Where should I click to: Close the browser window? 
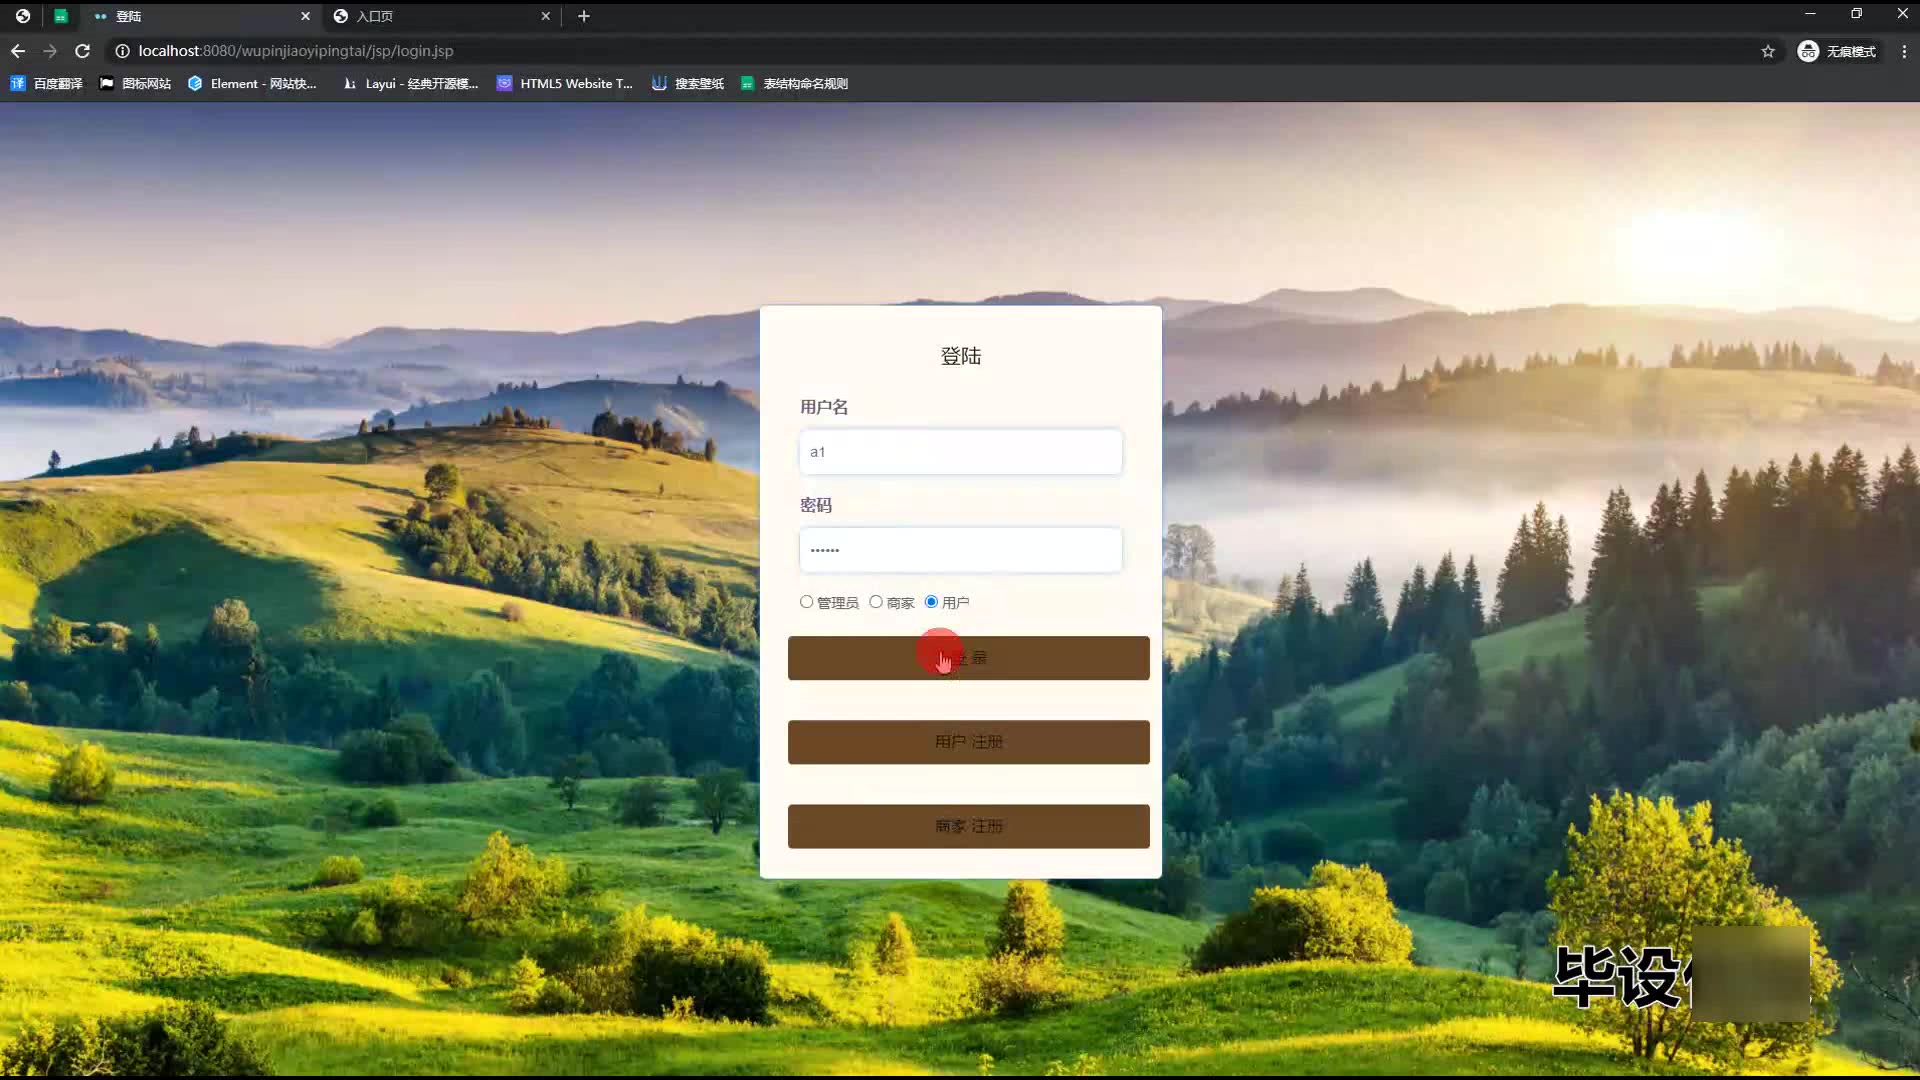pyautogui.click(x=1902, y=14)
